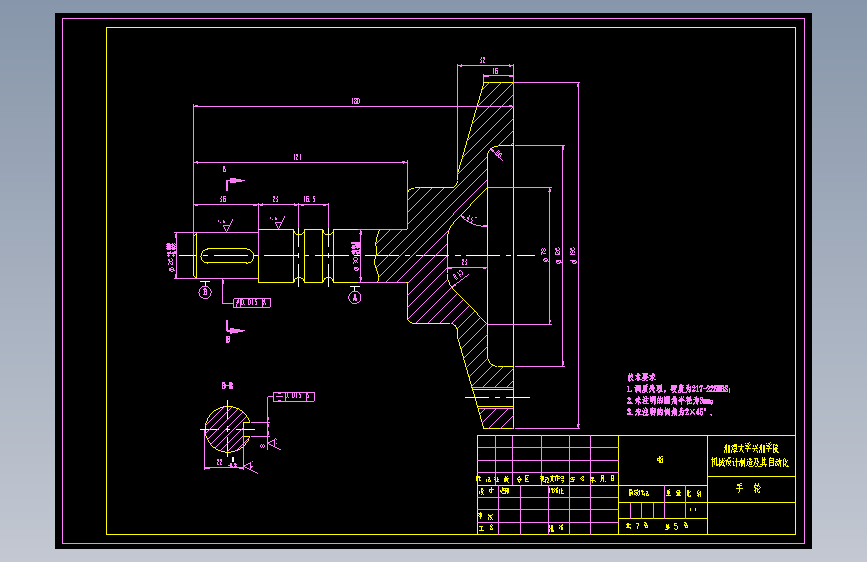Select the outermost diameter dimension text at right
The image size is (867, 562).
[x=573, y=256]
